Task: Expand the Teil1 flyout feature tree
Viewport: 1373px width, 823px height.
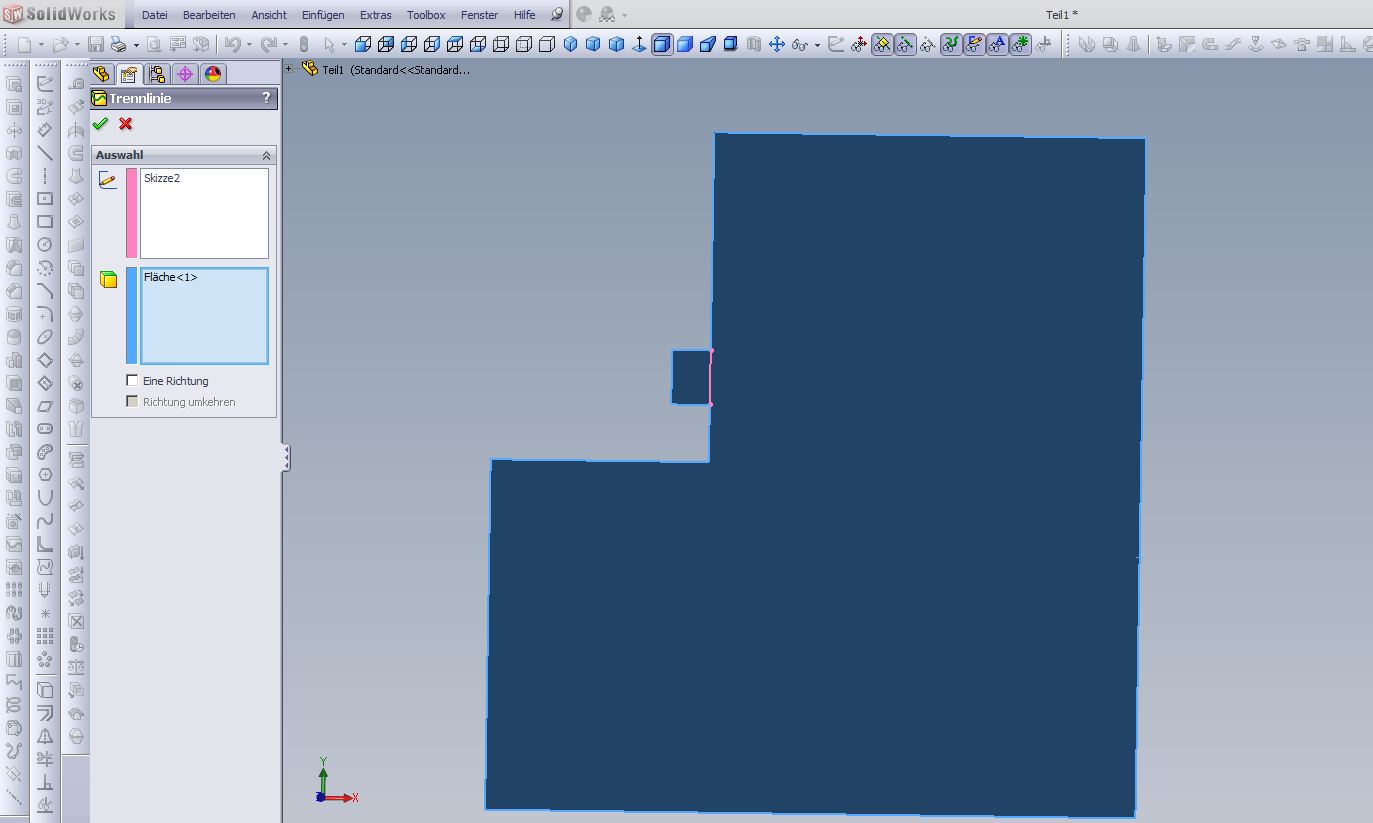Action: [x=289, y=69]
